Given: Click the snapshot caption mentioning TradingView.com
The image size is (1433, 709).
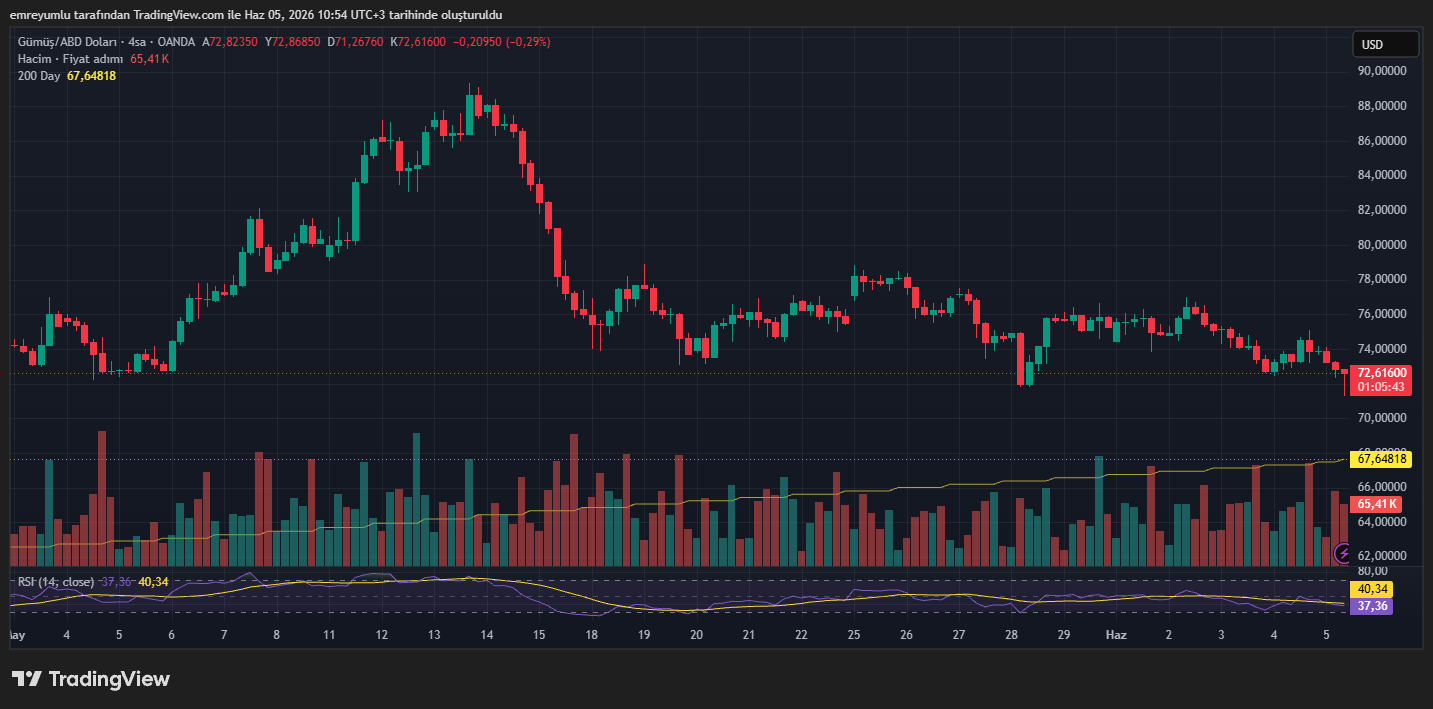Looking at the screenshot, I should tap(256, 15).
